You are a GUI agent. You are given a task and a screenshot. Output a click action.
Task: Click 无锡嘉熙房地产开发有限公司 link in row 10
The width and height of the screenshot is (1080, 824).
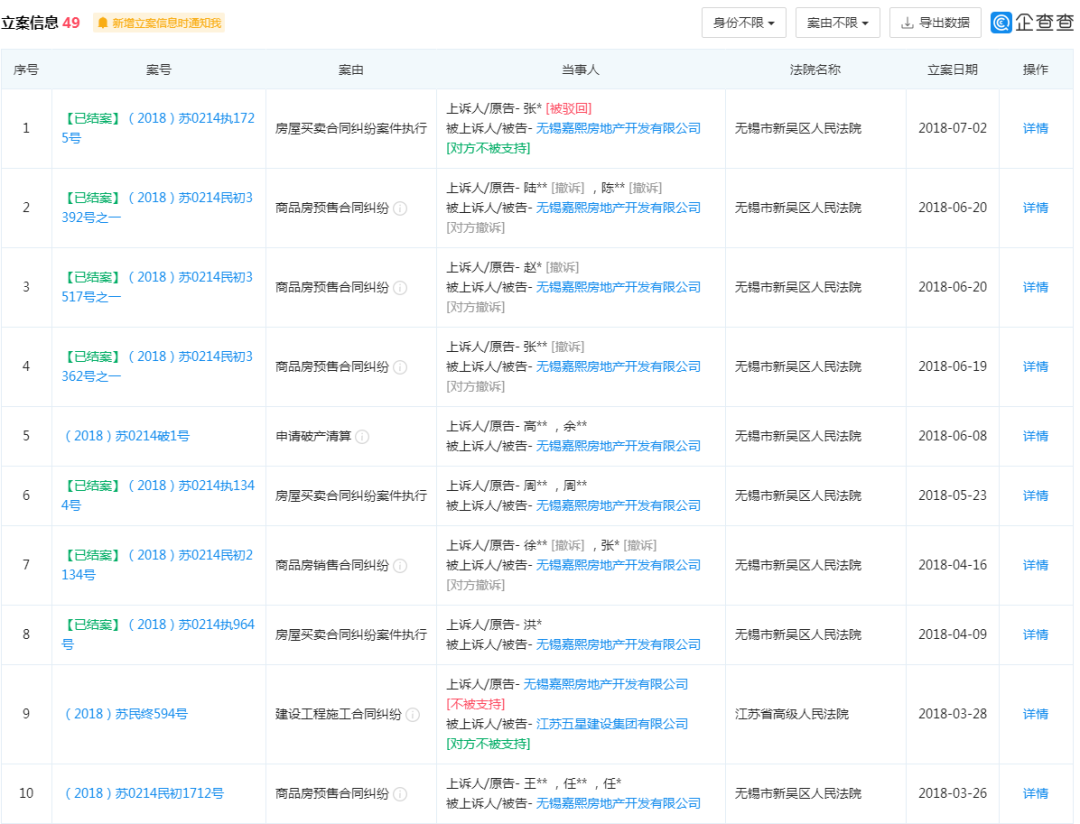point(619,803)
